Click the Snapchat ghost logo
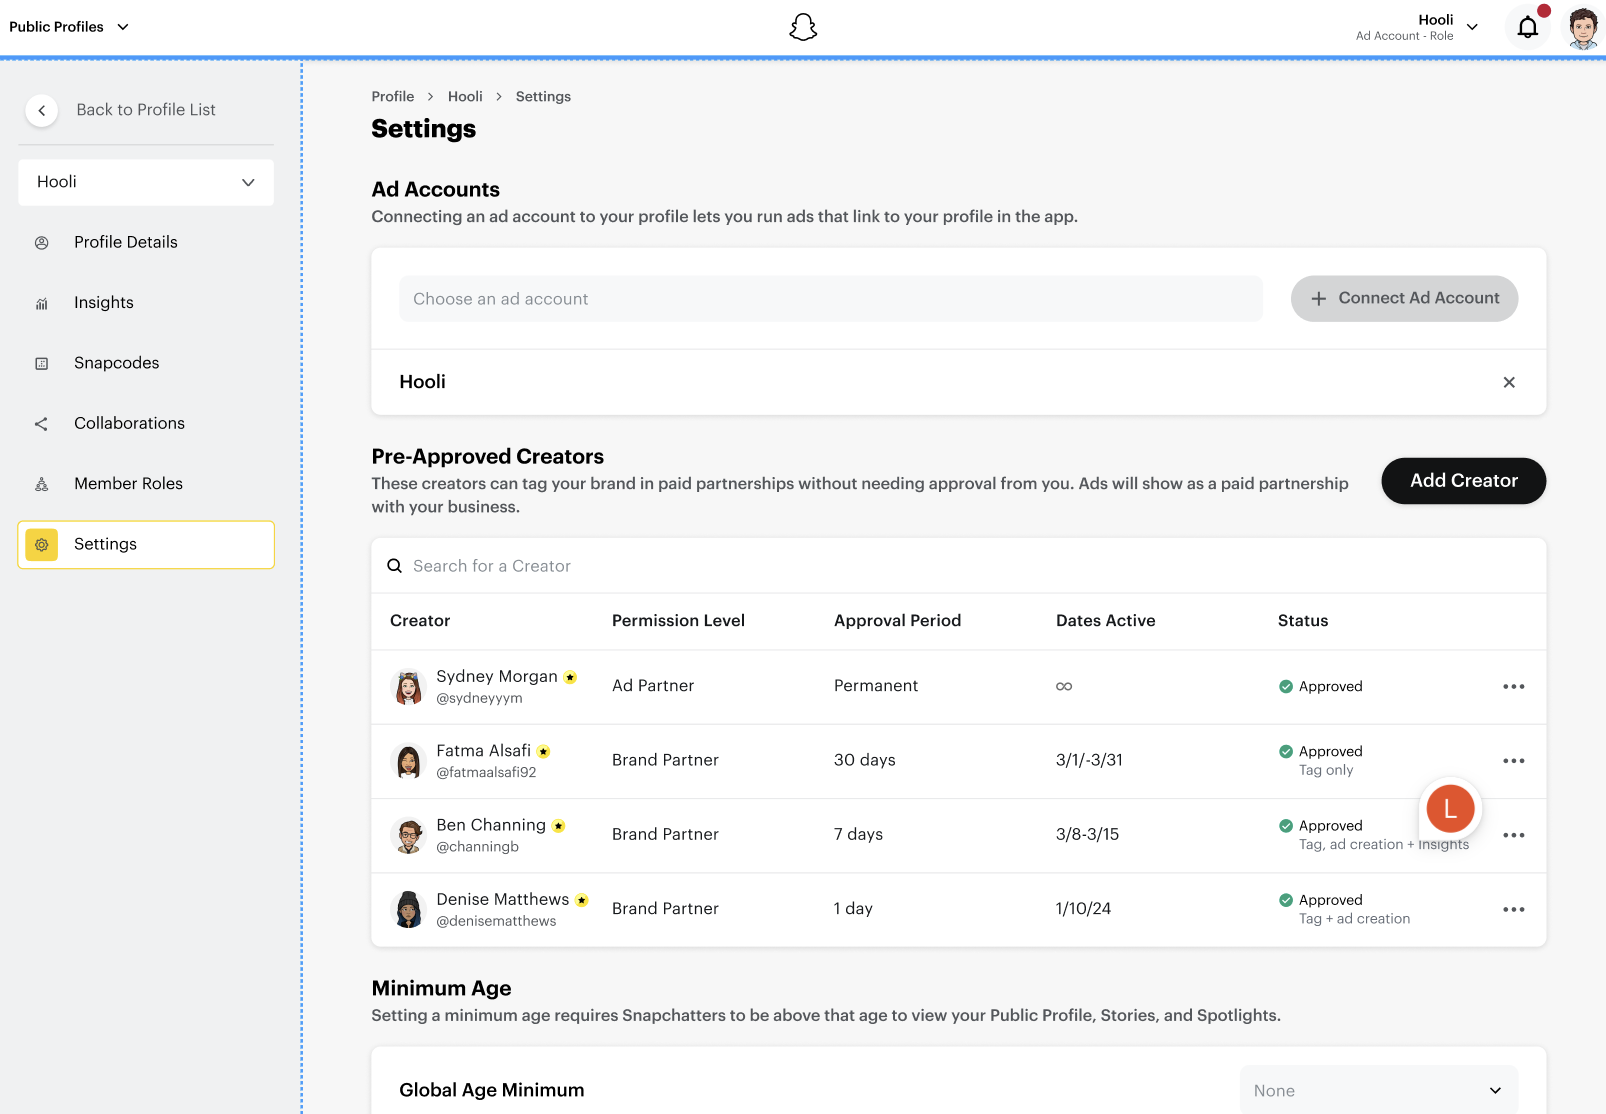Viewport: 1606px width, 1114px height. tap(803, 27)
